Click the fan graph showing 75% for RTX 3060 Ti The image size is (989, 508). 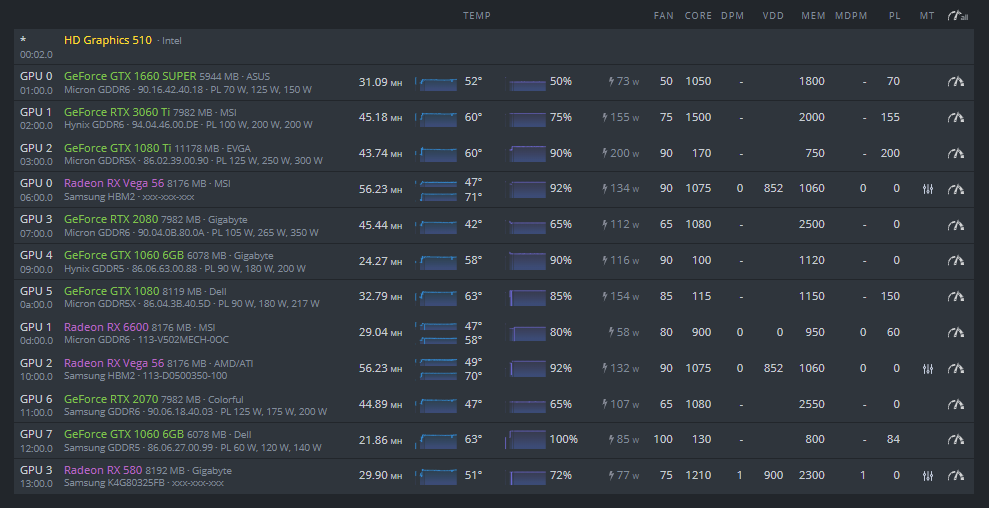click(526, 118)
